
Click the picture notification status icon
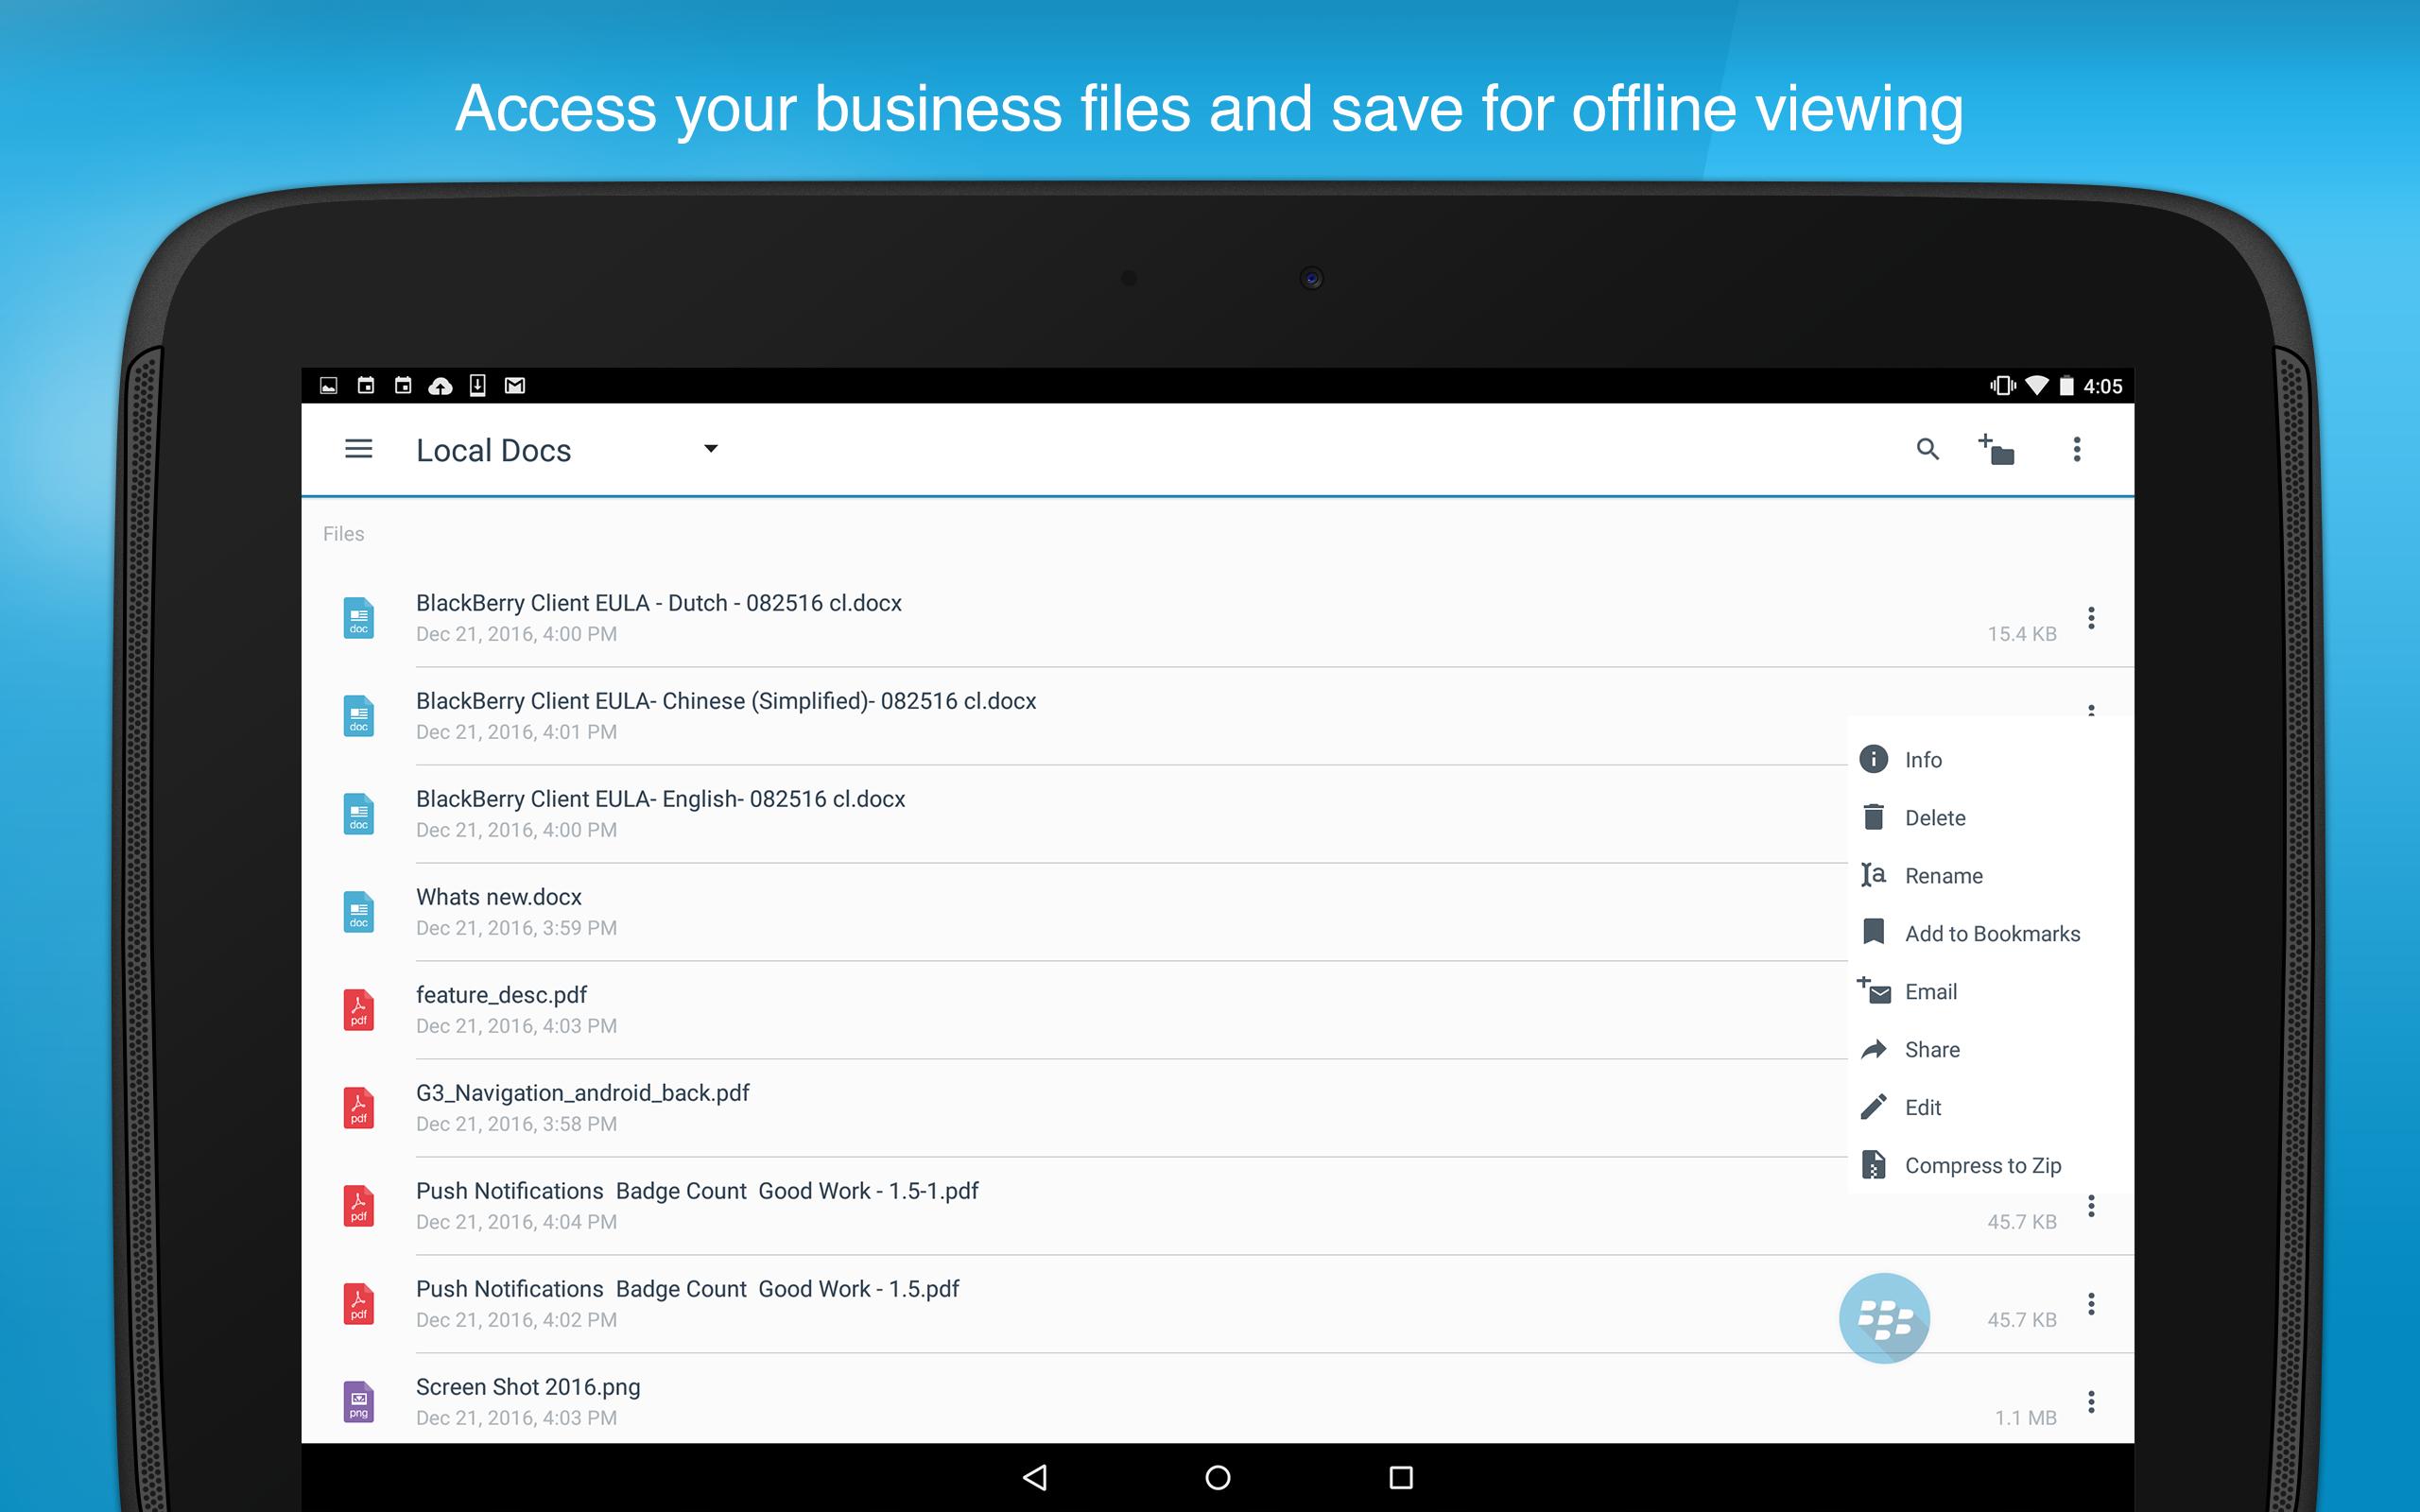(x=328, y=386)
